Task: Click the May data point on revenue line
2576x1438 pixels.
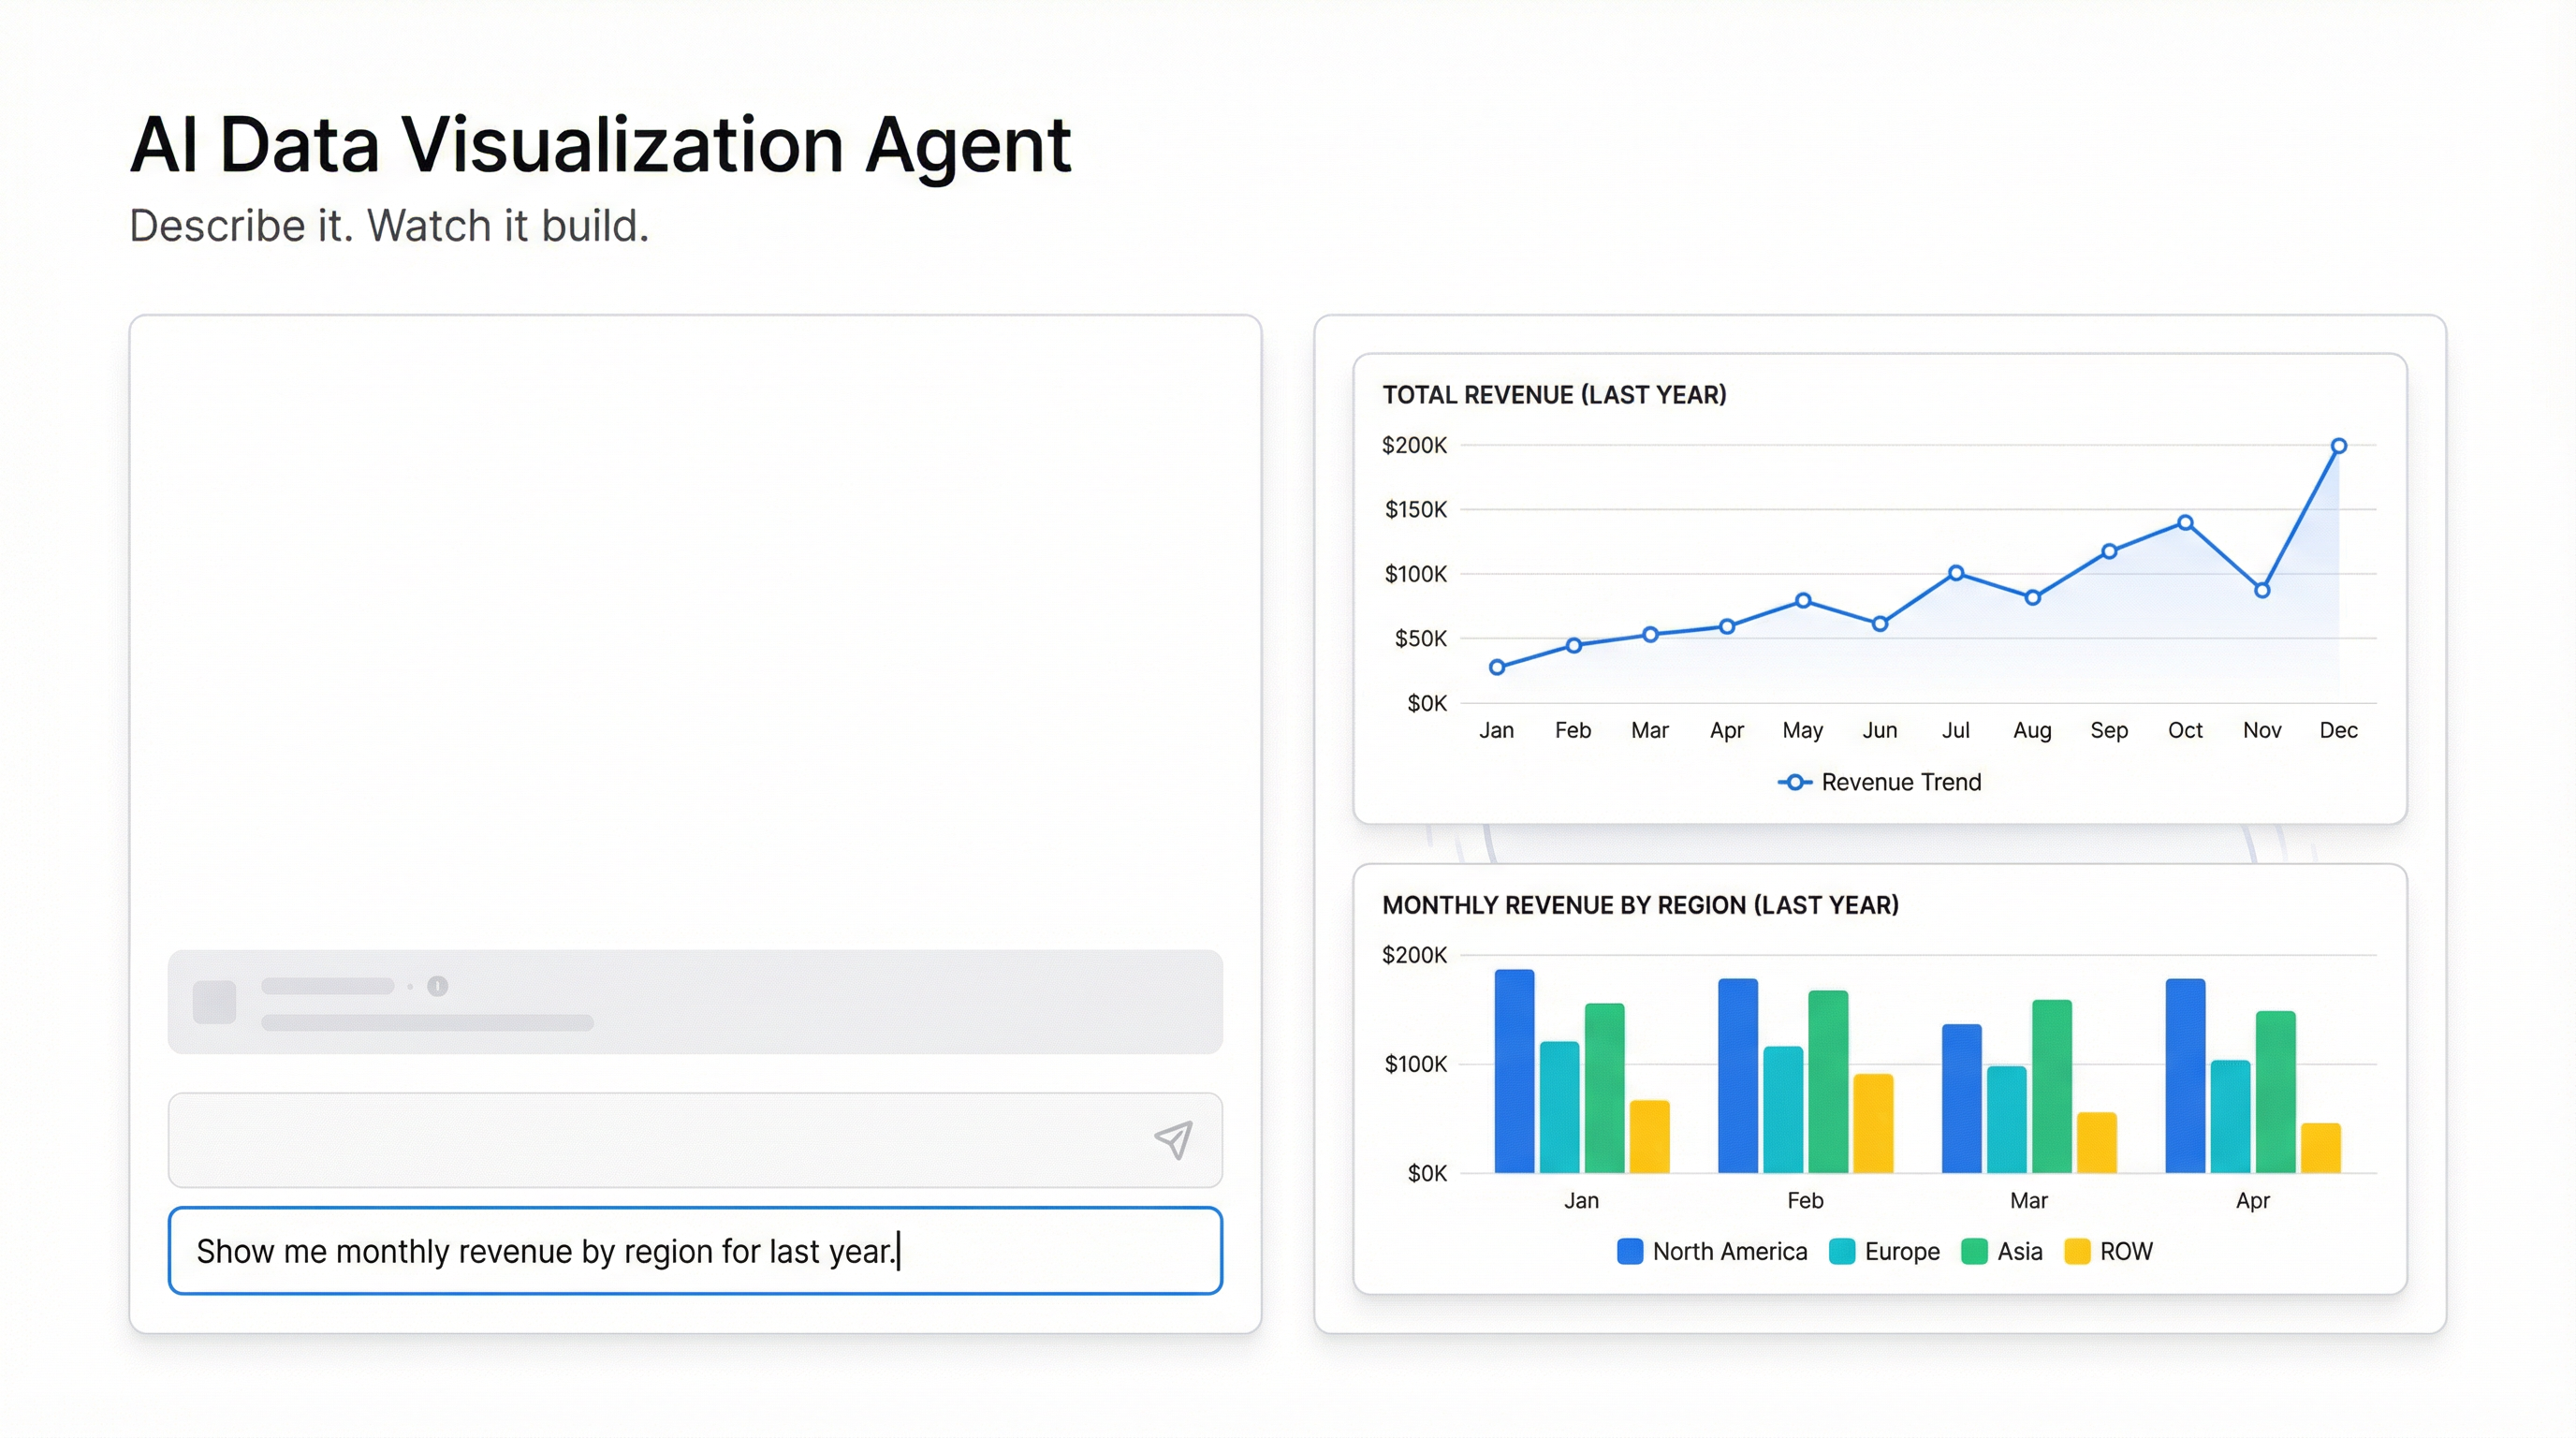Action: 1803,601
